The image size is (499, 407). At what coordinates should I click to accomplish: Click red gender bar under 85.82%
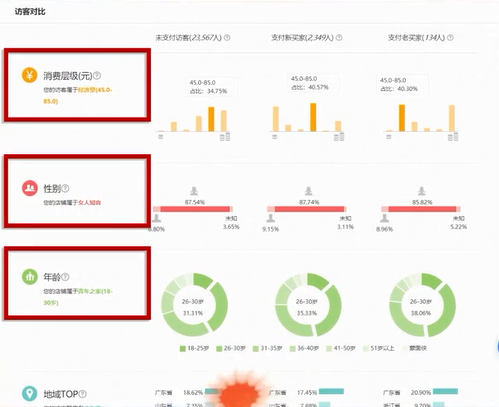click(422, 209)
